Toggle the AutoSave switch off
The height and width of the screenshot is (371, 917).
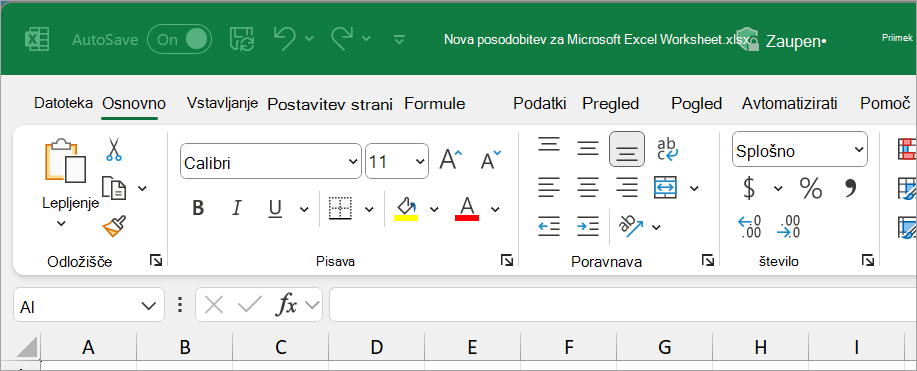pyautogui.click(x=179, y=39)
